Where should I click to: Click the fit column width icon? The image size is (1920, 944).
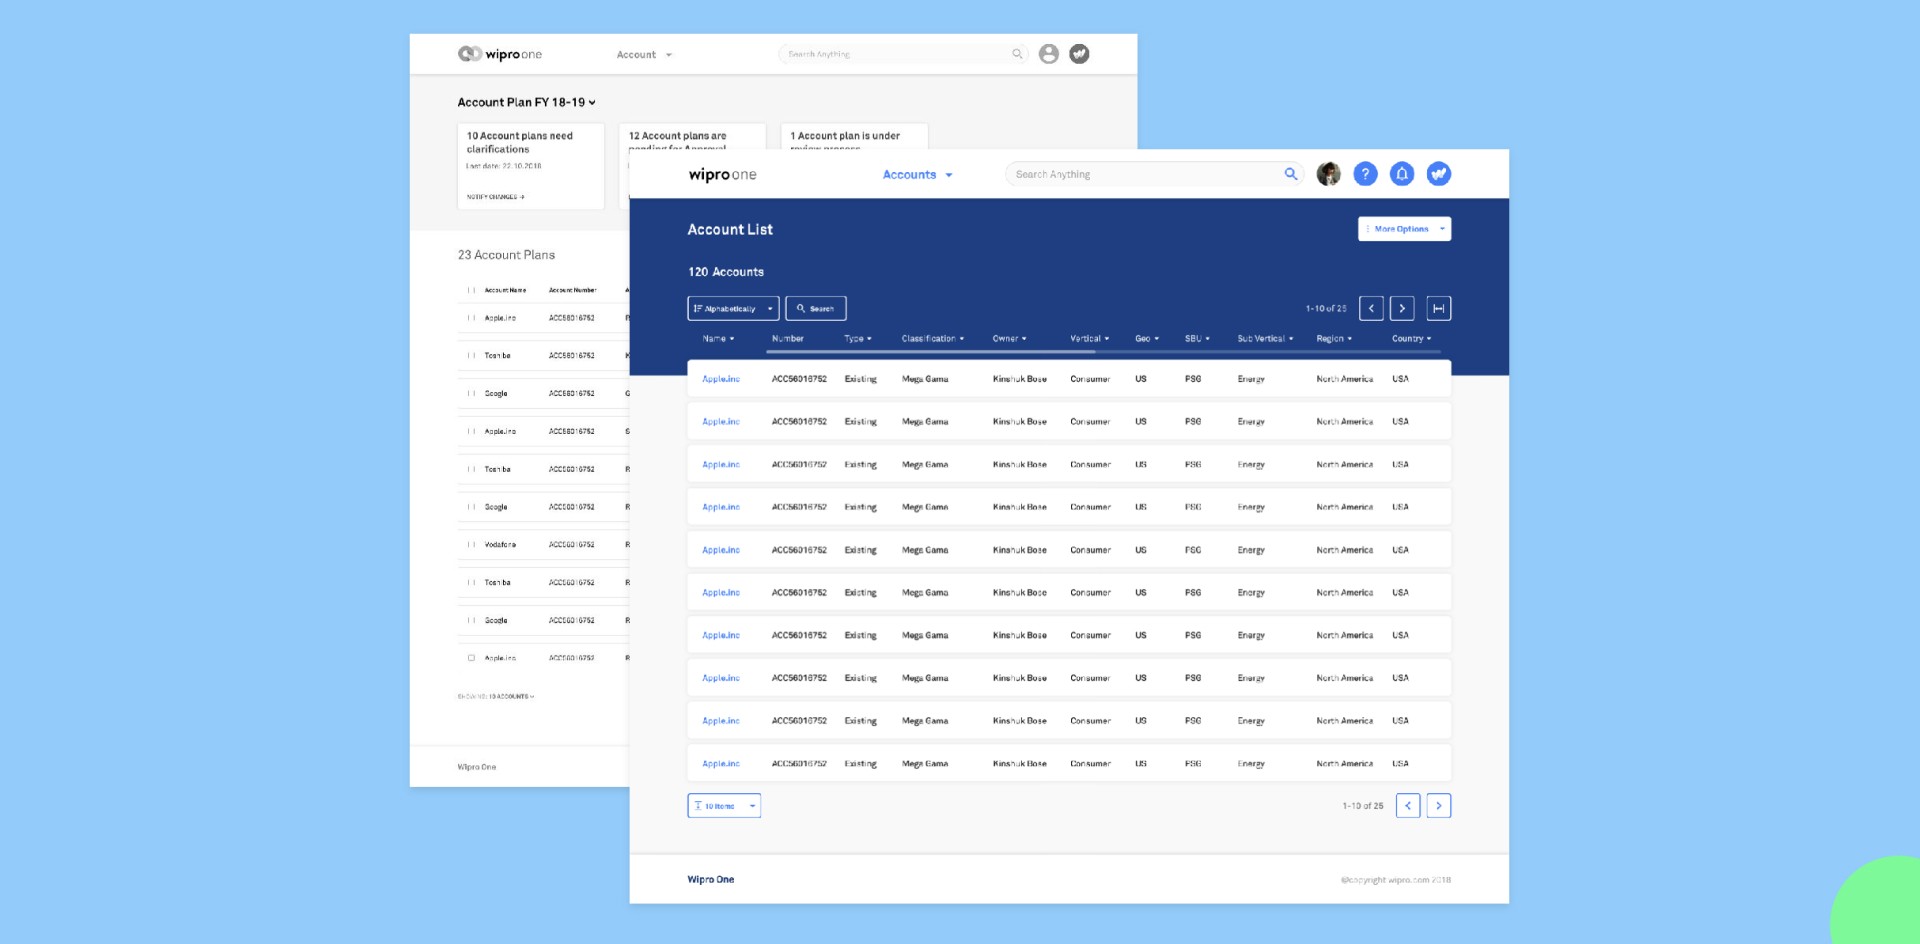click(1438, 308)
